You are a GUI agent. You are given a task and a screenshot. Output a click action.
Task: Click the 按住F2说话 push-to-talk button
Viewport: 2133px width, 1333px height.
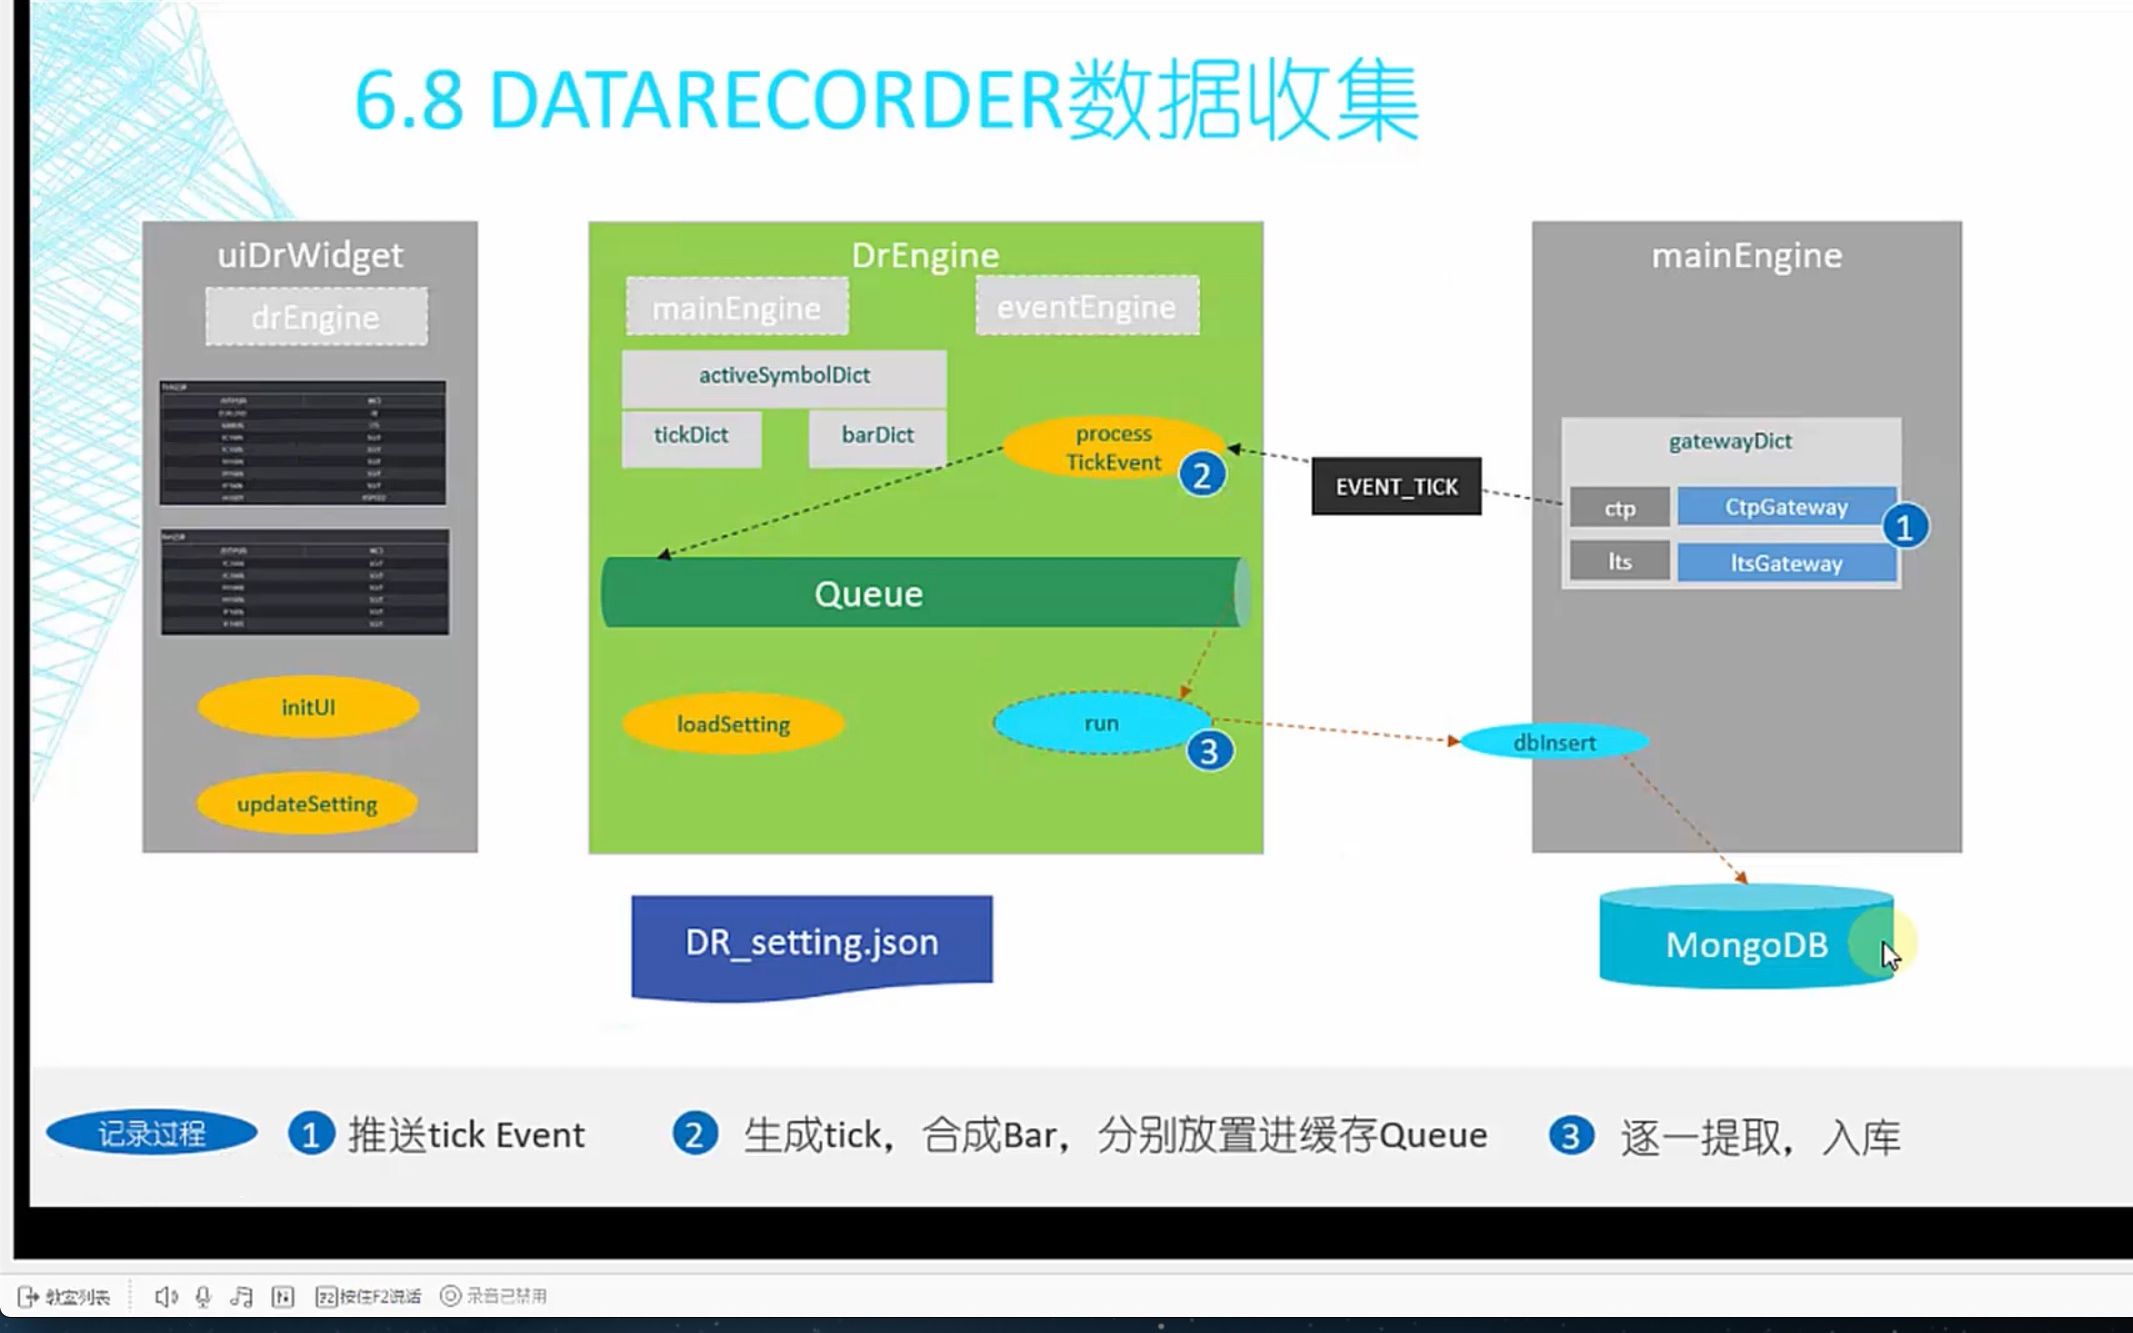click(368, 1296)
